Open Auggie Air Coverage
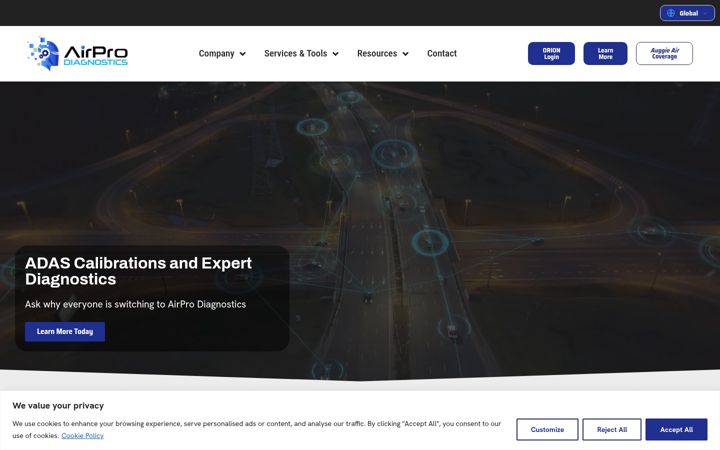 point(664,54)
